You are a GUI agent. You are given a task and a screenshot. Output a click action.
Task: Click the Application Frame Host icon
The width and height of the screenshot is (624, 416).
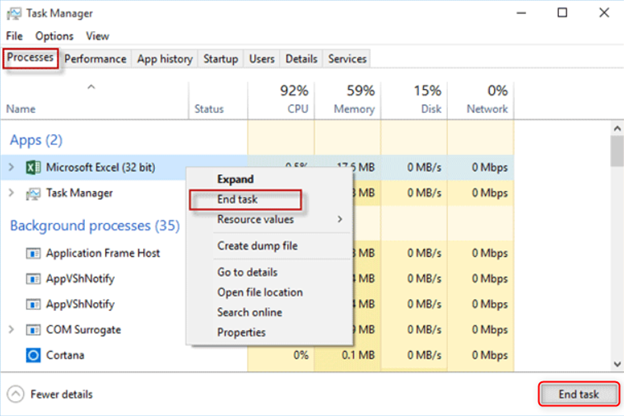pyautogui.click(x=33, y=253)
